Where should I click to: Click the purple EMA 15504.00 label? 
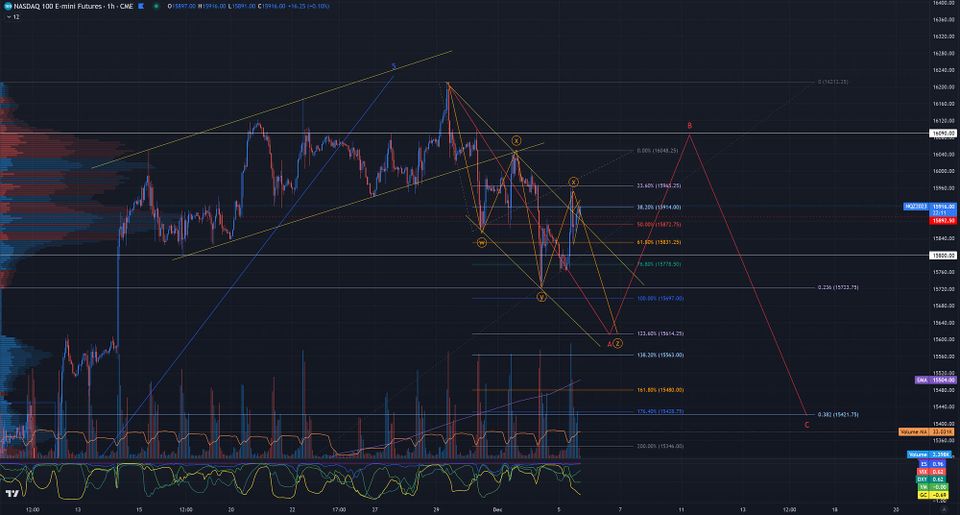[936, 380]
